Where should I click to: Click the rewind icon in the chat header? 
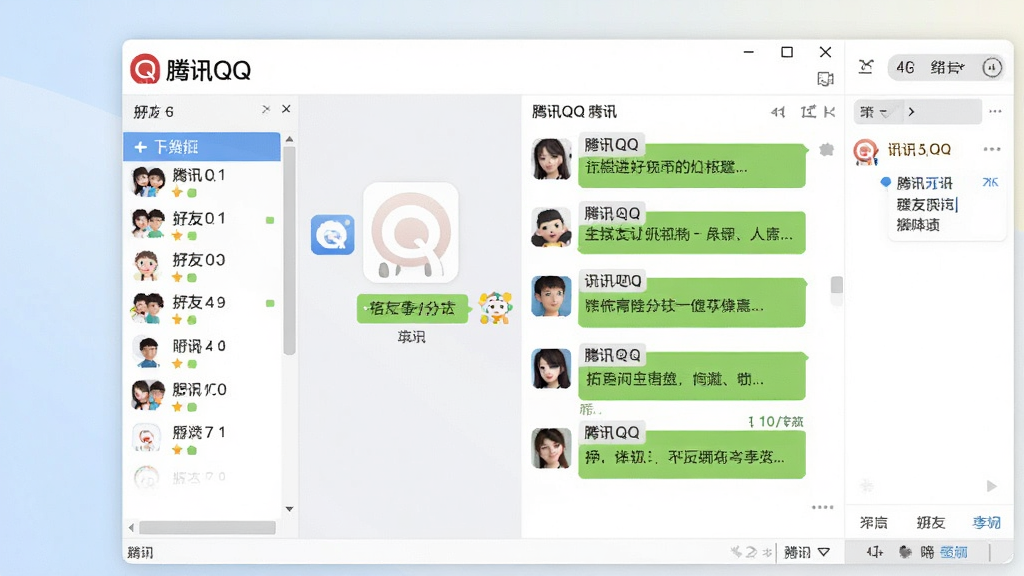[x=778, y=112]
